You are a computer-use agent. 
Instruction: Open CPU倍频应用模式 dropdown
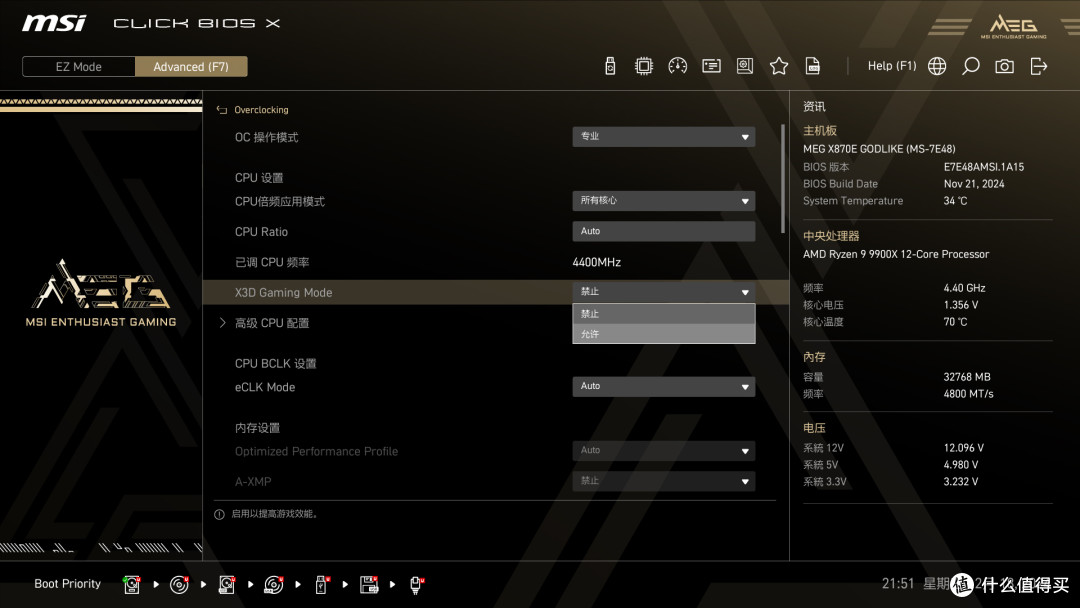point(663,200)
